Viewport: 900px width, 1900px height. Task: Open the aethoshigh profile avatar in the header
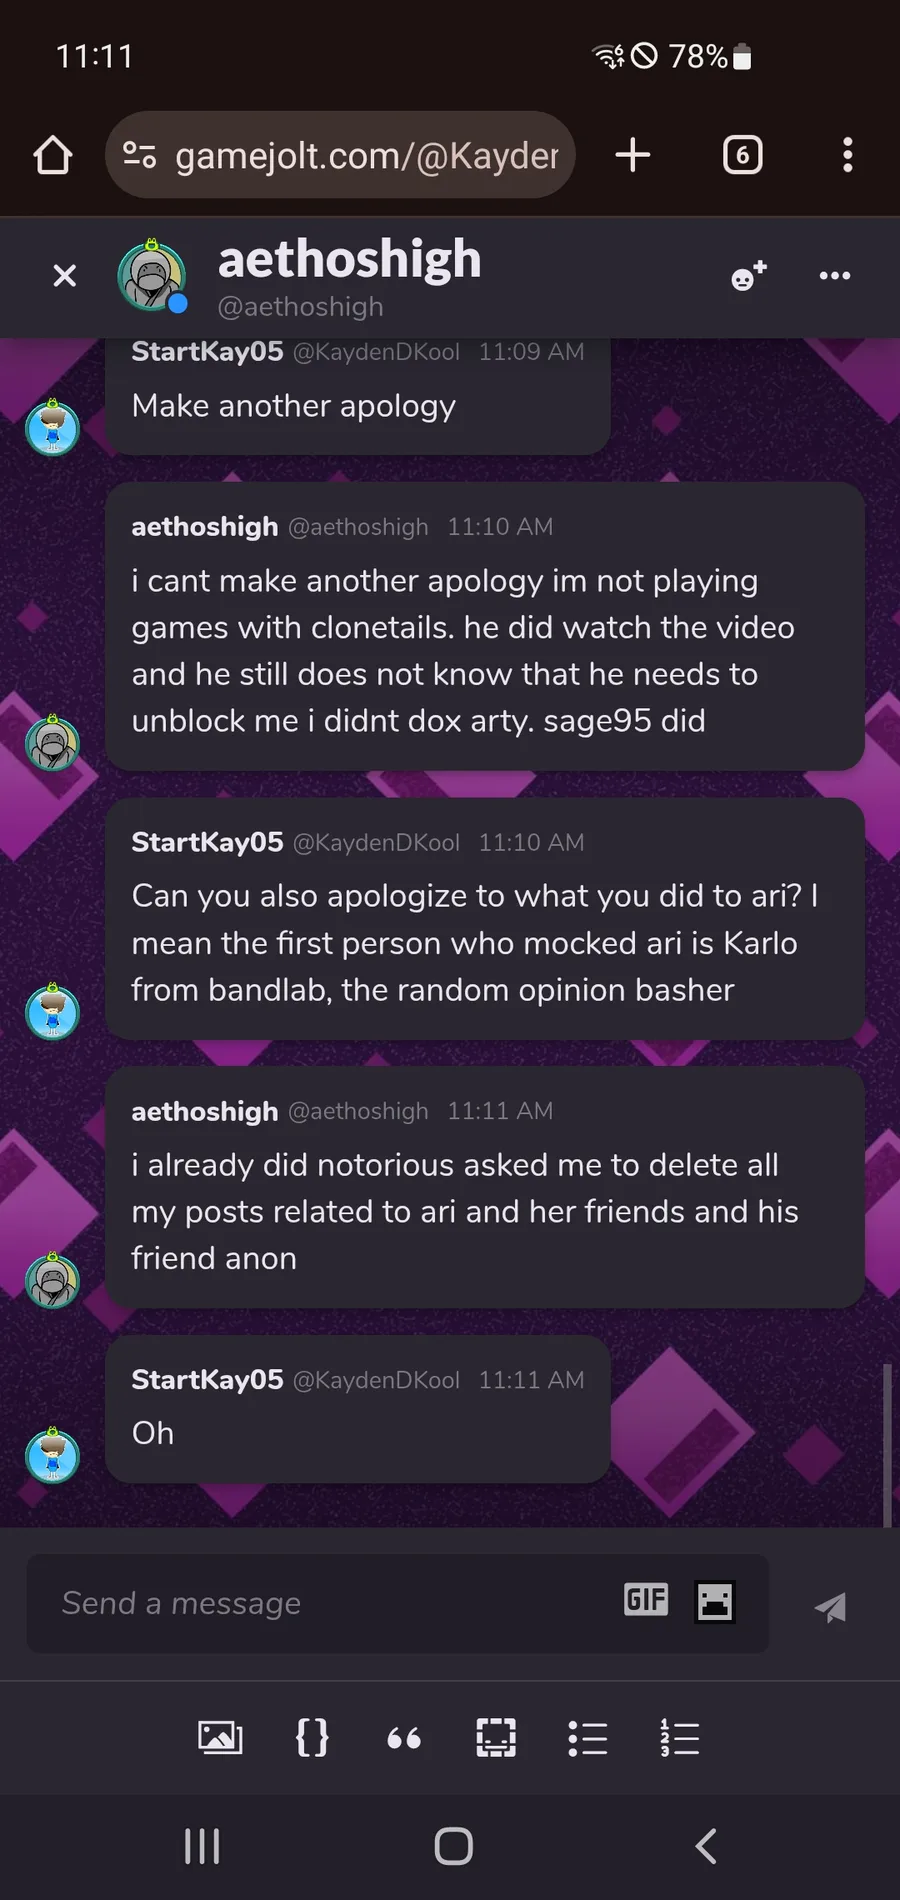point(152,276)
